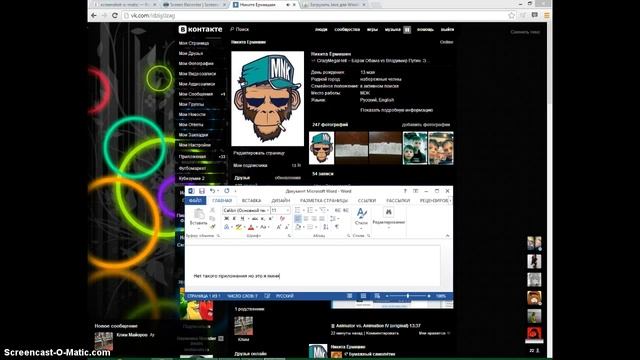Open the Chrome menu hamburger icon
Image resolution: width=640 pixels, height=360 pixels.
coord(547,16)
